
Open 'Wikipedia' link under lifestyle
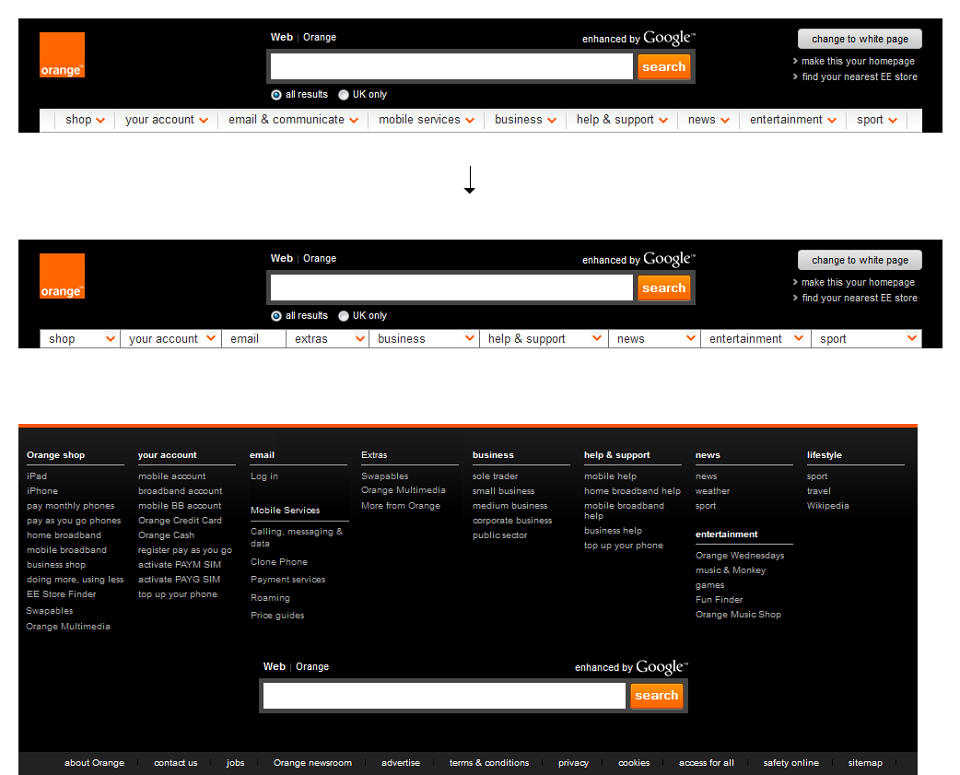click(828, 506)
